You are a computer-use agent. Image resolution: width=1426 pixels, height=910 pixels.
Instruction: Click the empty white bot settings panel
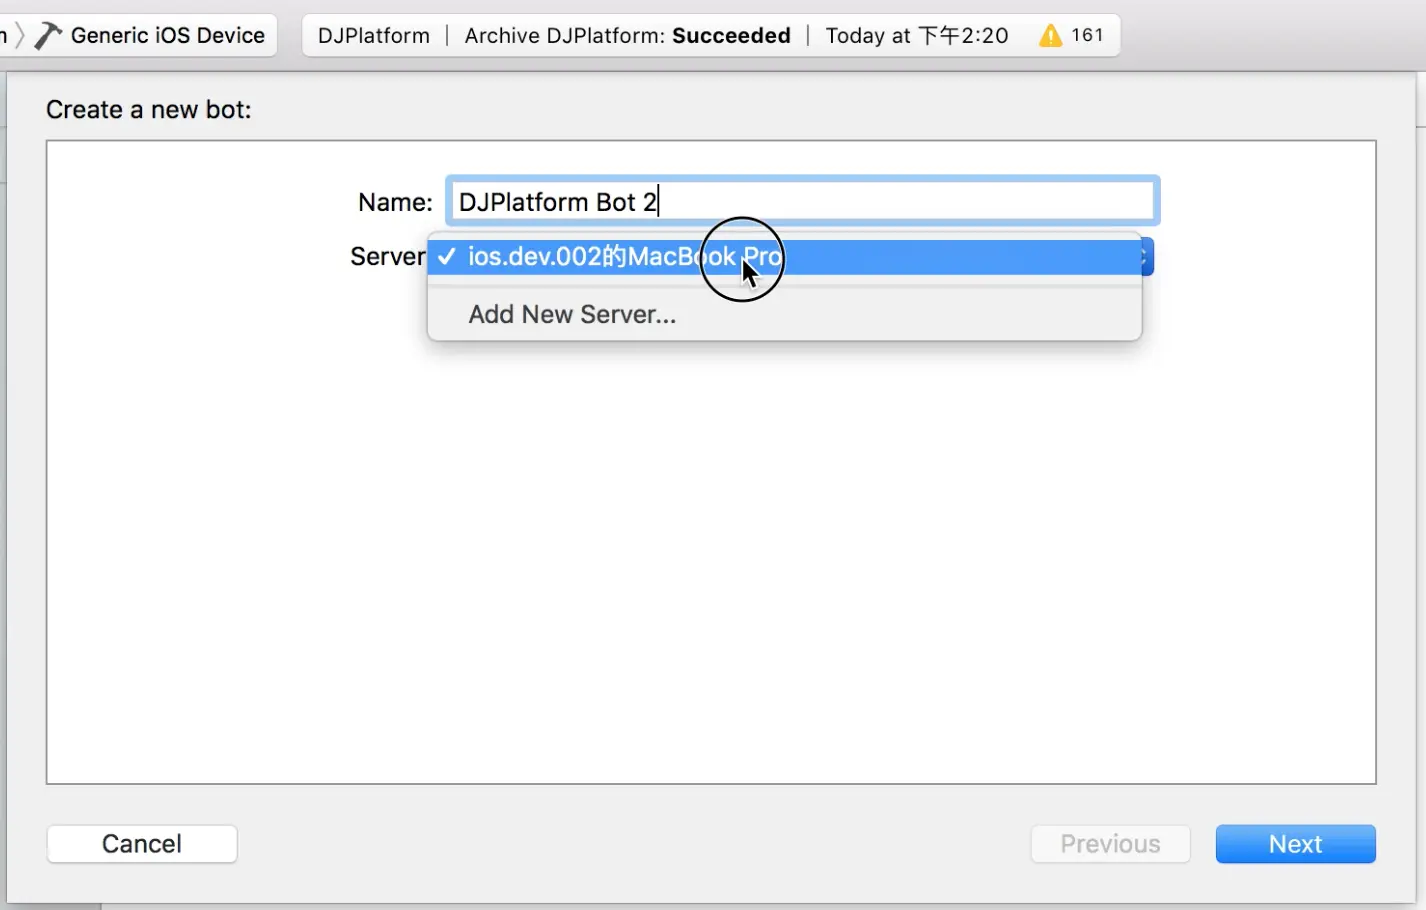tap(711, 560)
